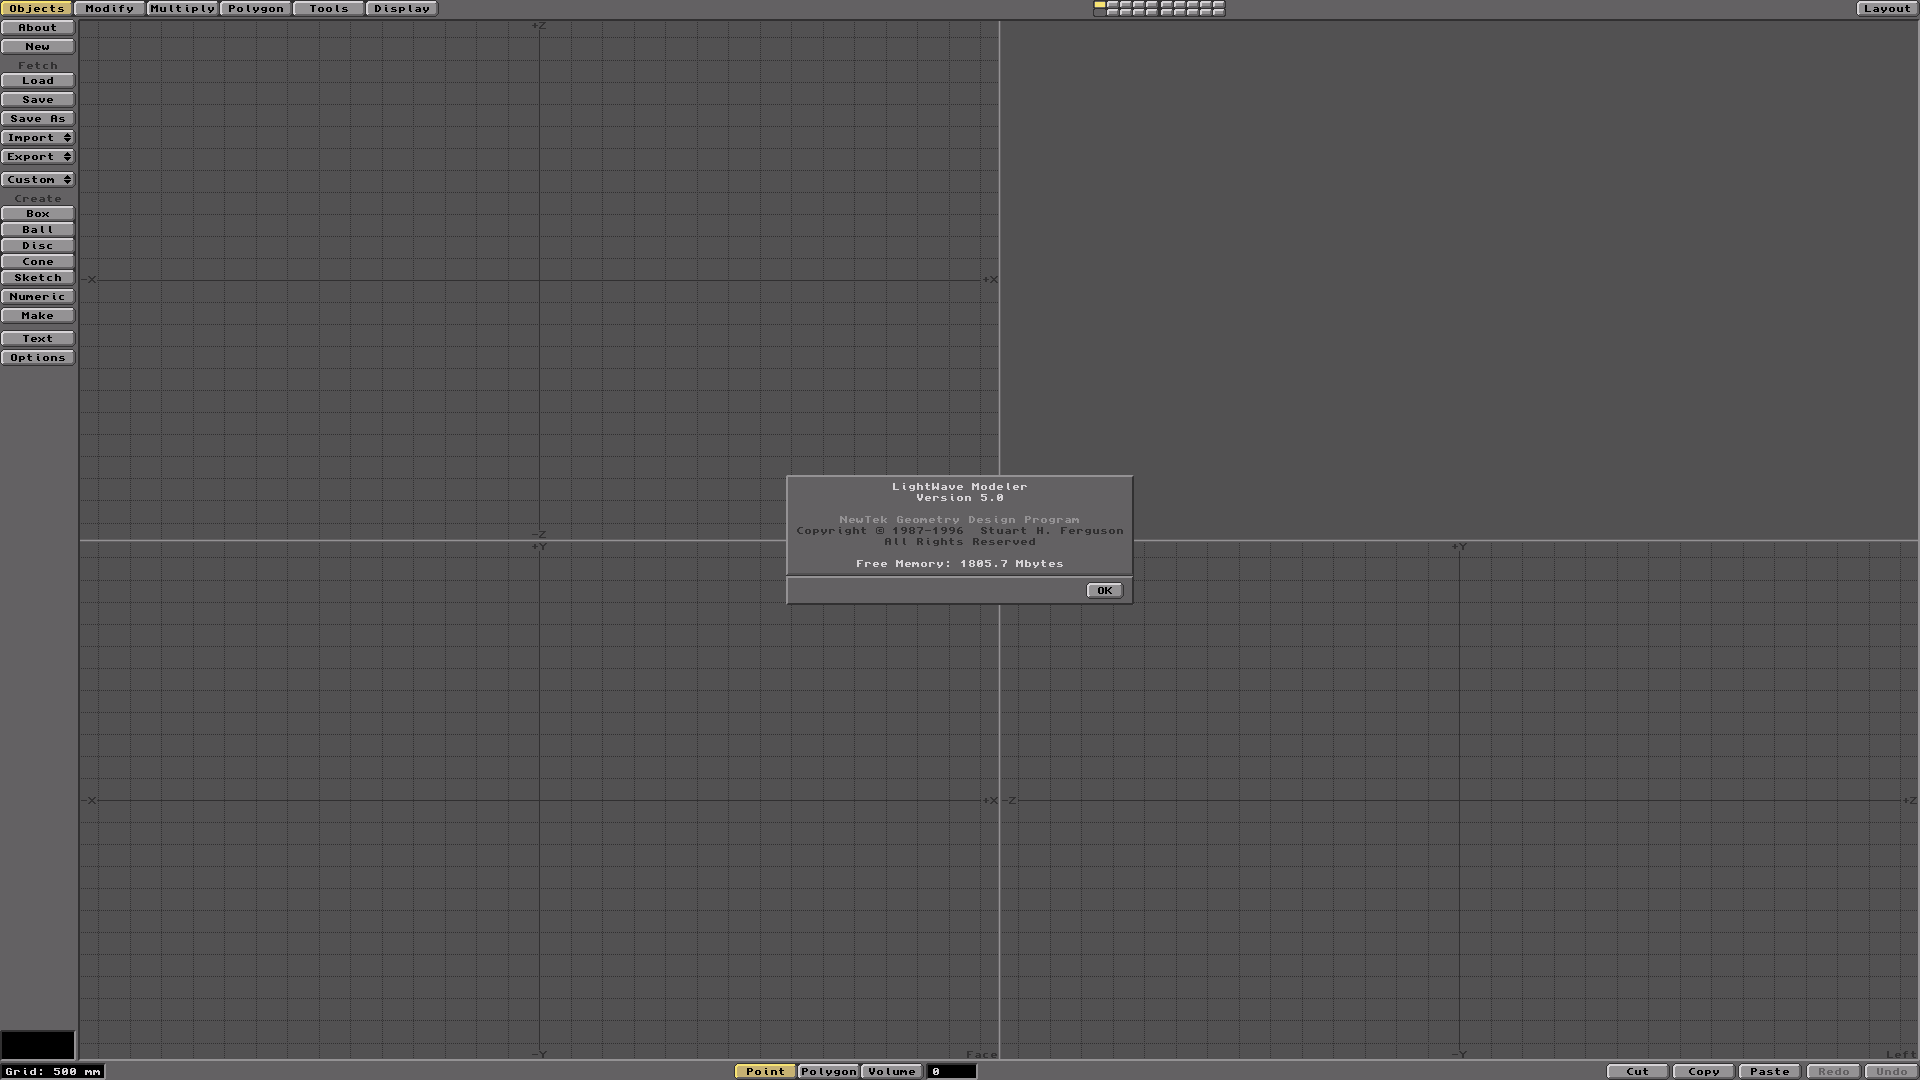Screen dimensions: 1920x1080
Task: Switch to Polygon selection mode
Action: coord(828,1070)
